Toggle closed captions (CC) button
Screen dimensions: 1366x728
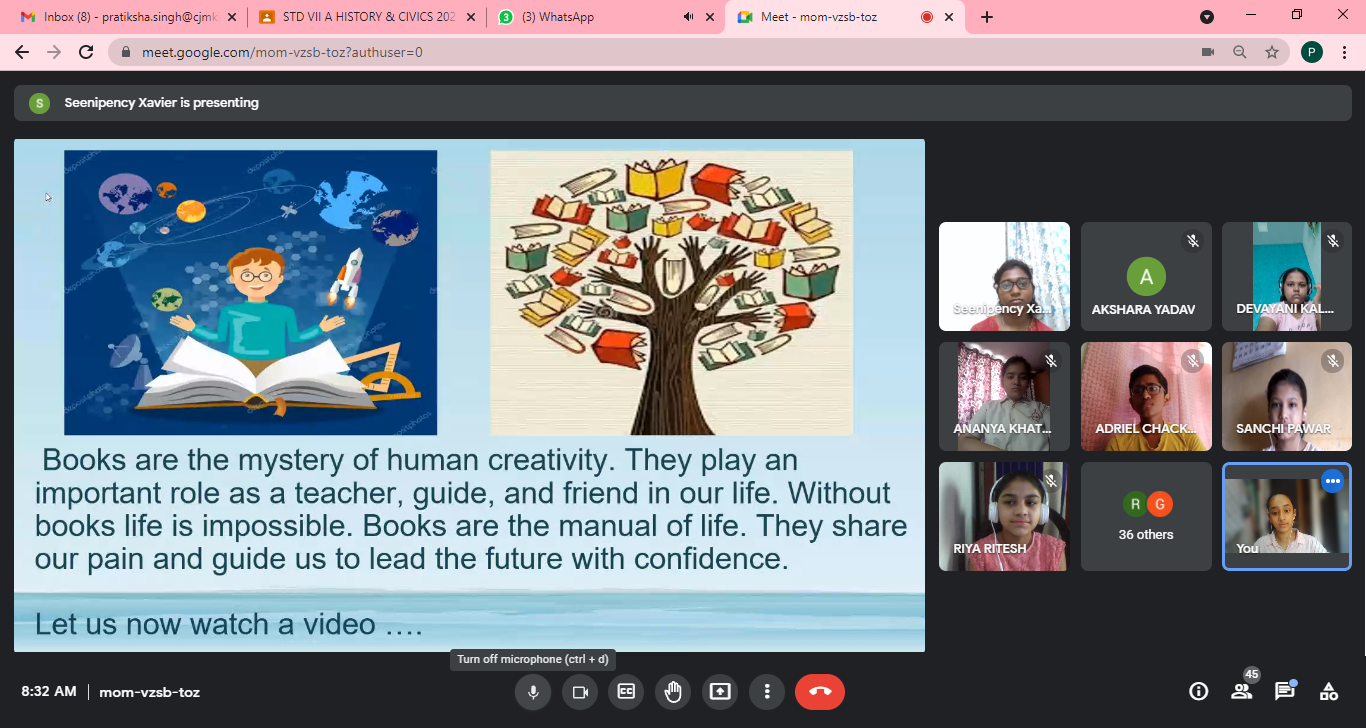point(626,692)
